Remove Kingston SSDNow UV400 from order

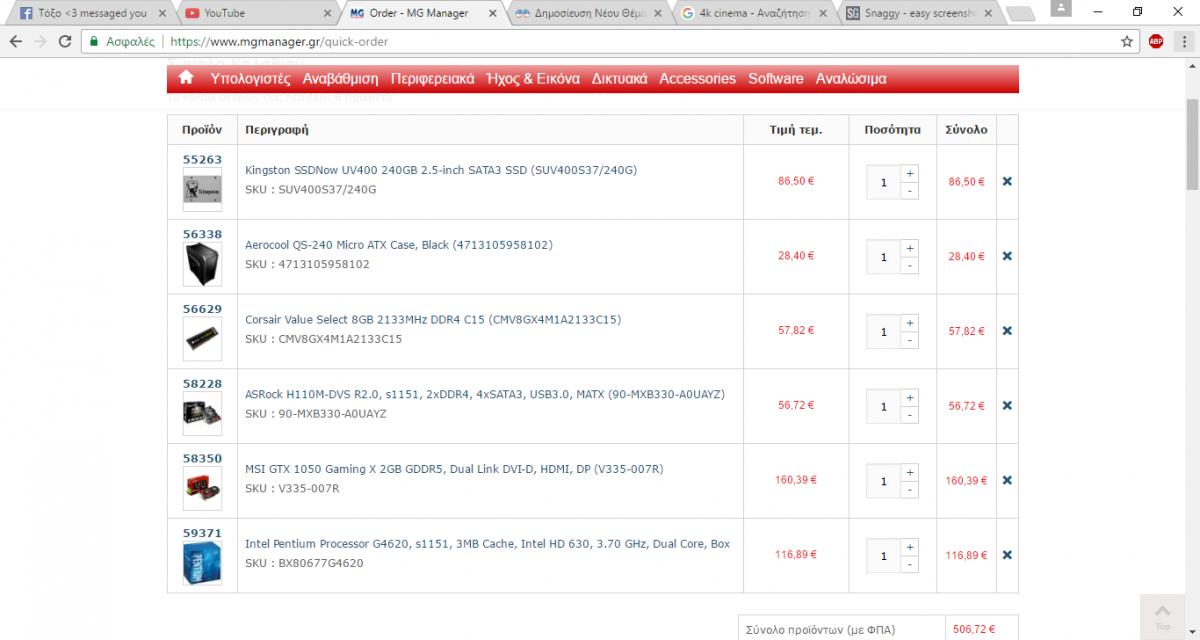[x=1007, y=182]
